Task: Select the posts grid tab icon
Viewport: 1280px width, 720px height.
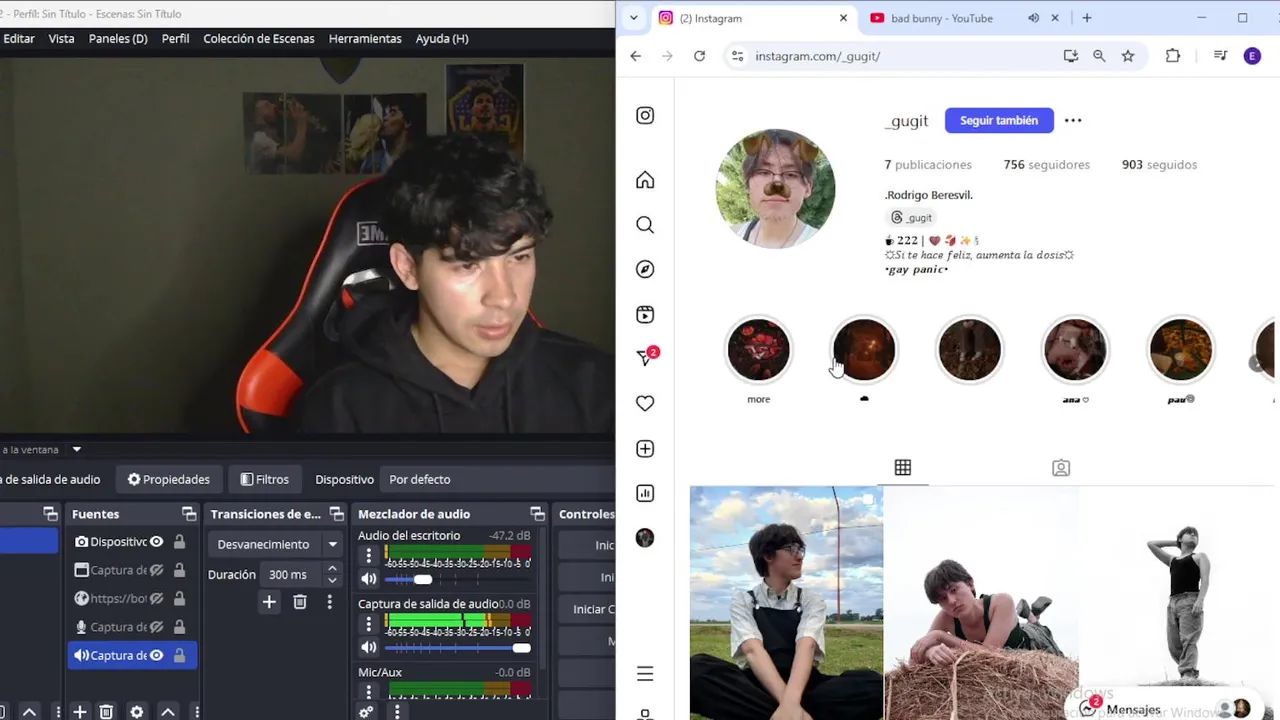Action: coord(903,468)
